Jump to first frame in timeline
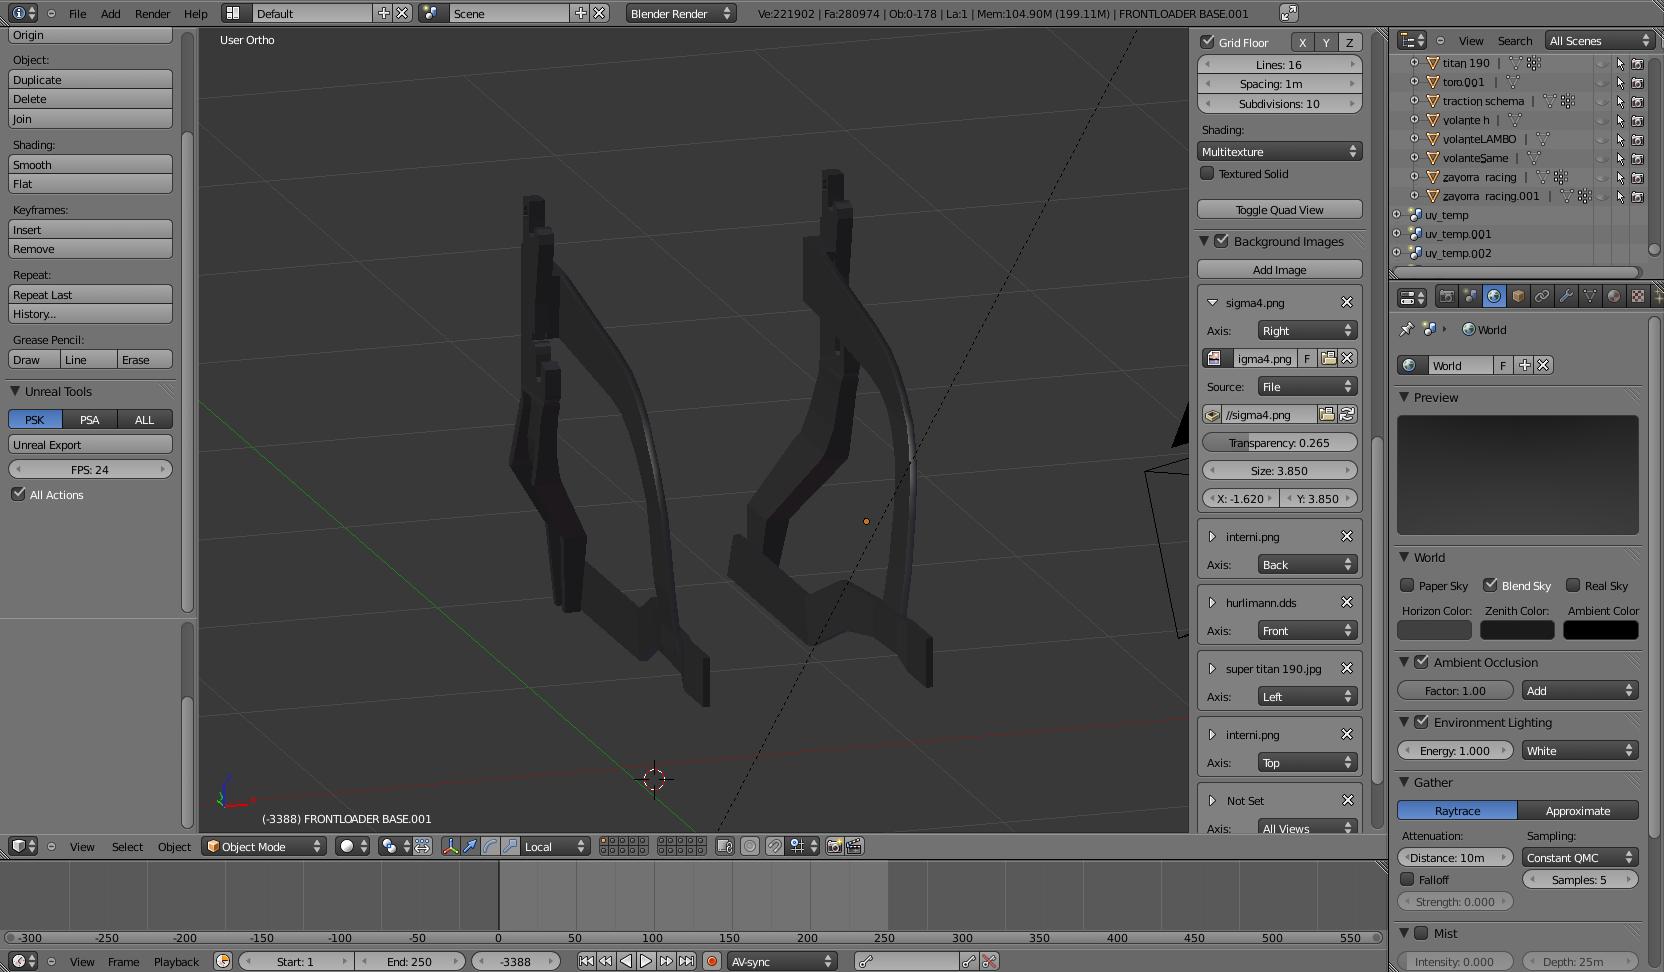The height and width of the screenshot is (972, 1664). coord(586,961)
